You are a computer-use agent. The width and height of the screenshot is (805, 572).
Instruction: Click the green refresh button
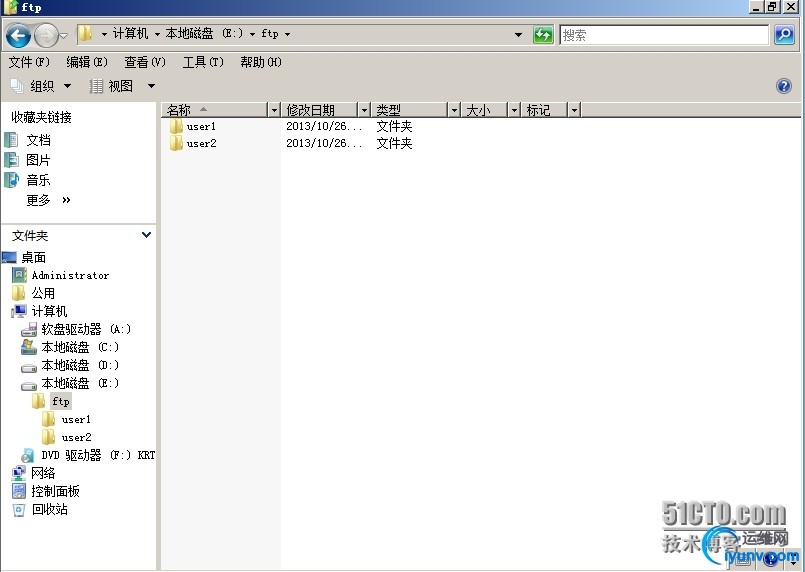click(x=543, y=35)
